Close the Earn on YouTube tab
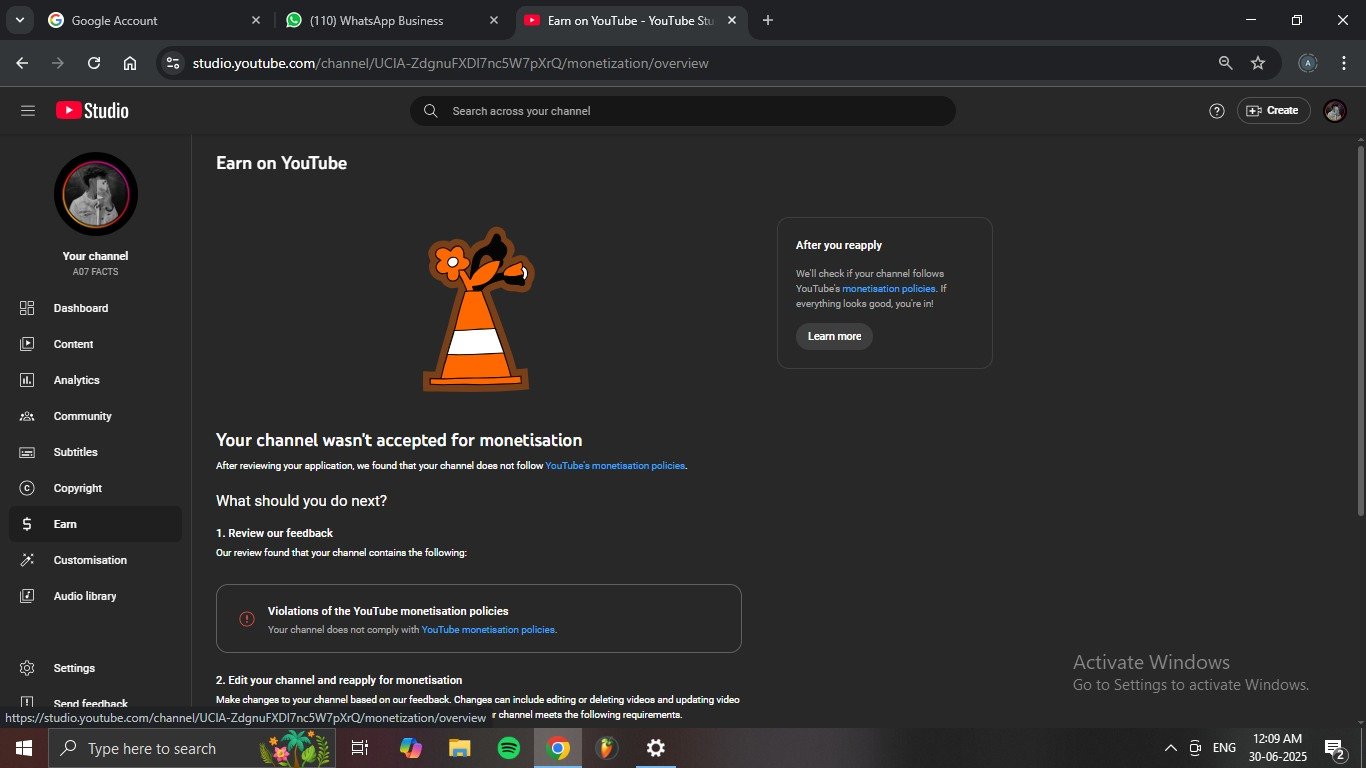The width and height of the screenshot is (1366, 768). [731, 20]
